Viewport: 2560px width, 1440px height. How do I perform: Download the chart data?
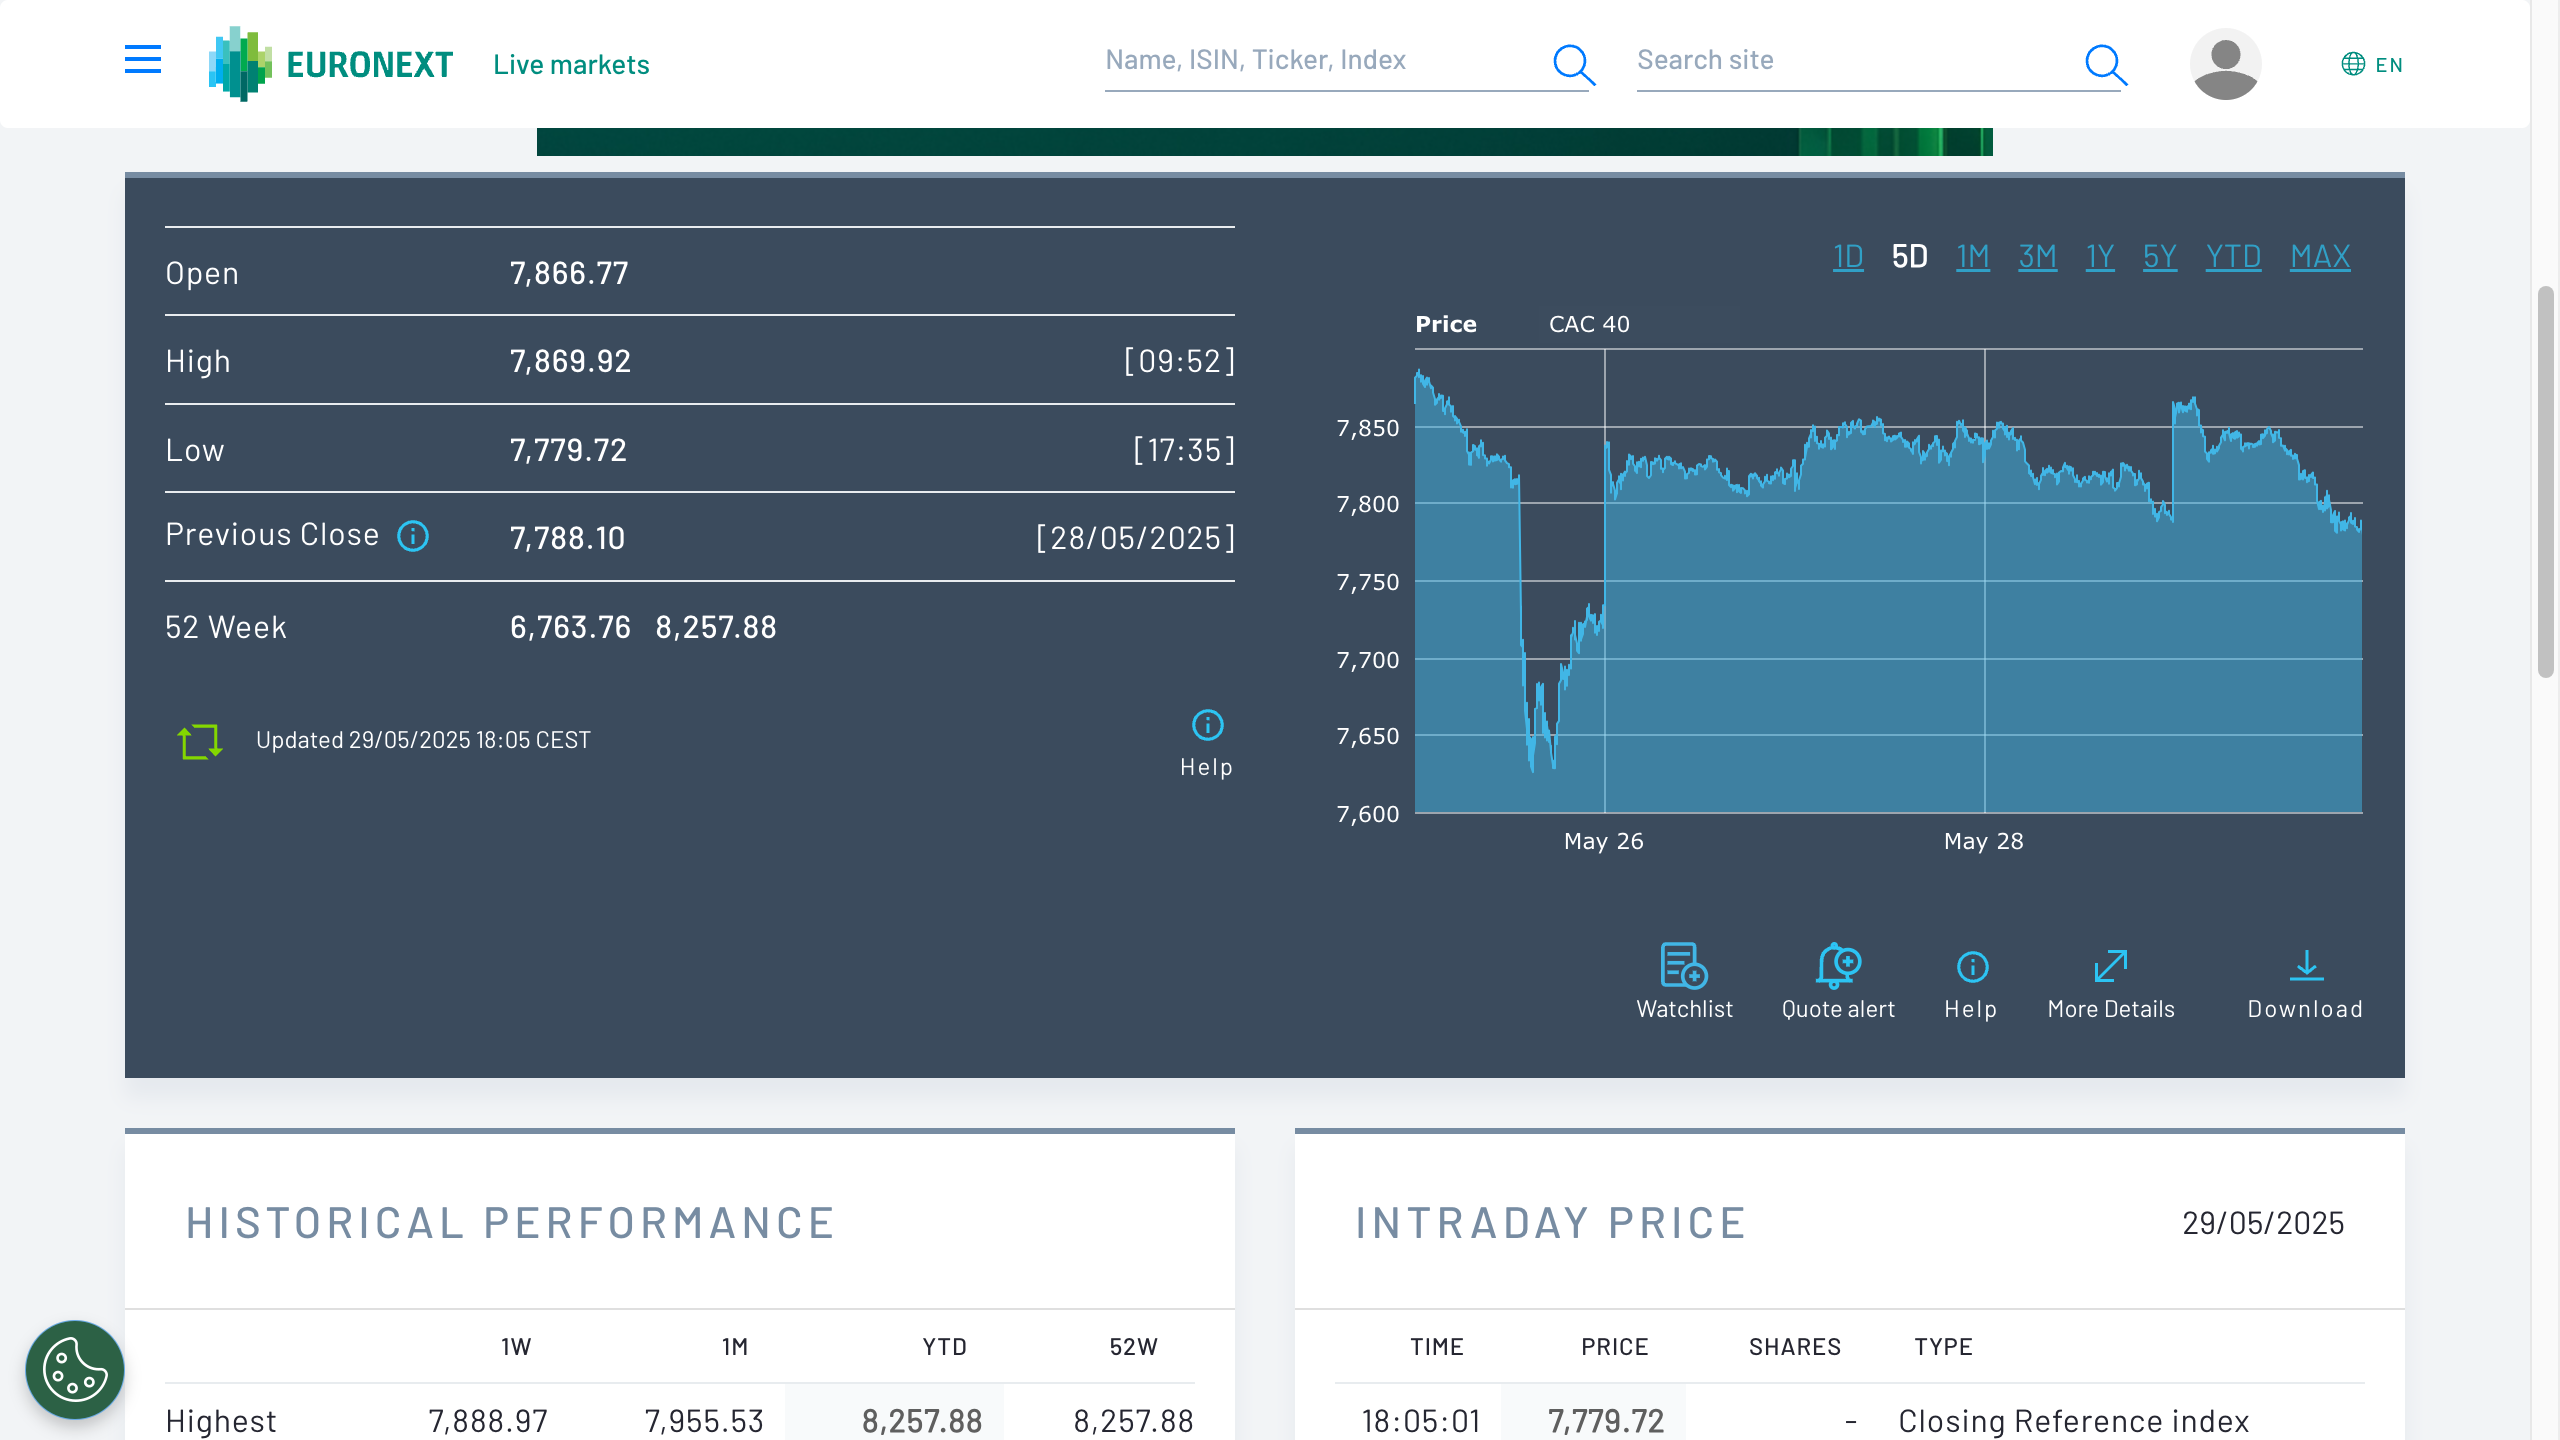[2305, 981]
